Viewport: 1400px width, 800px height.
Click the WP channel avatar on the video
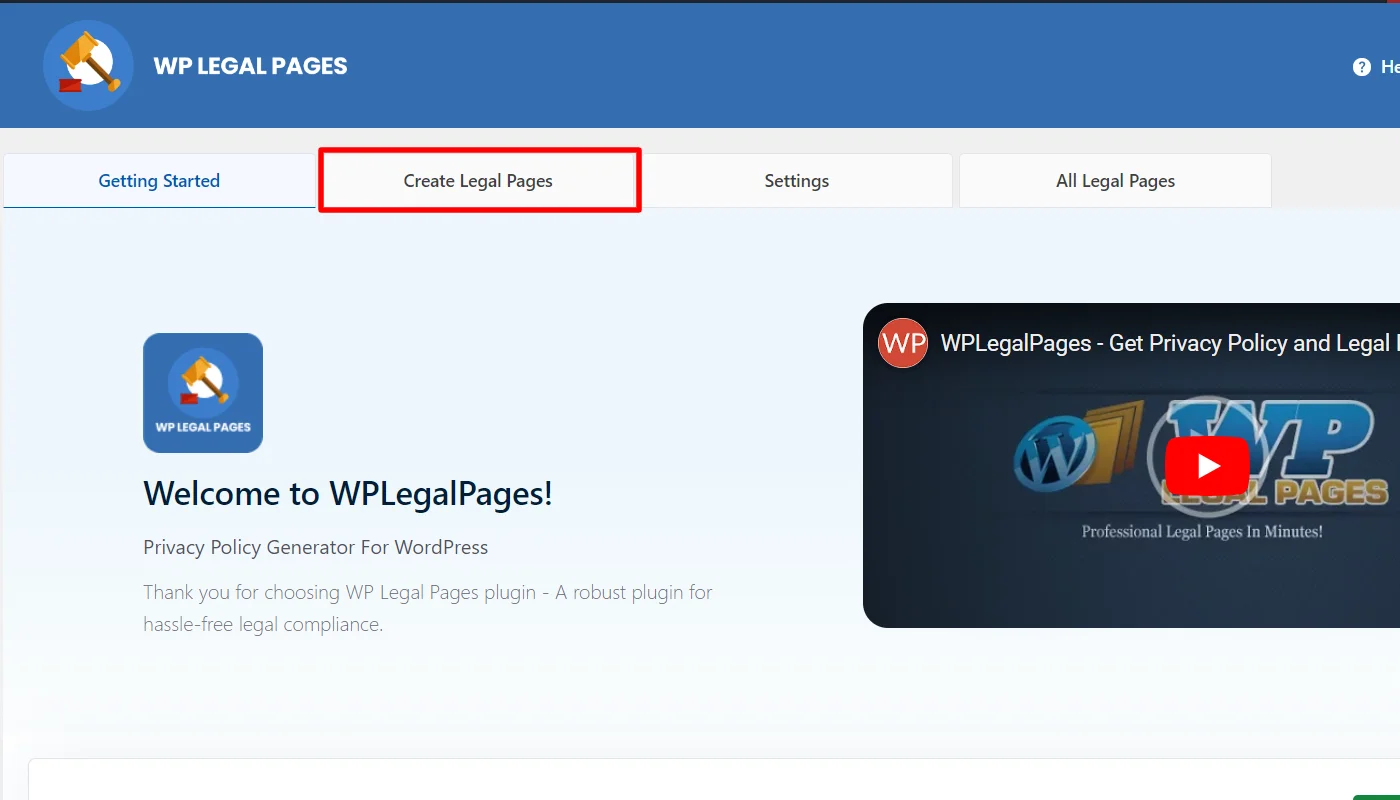pyautogui.click(x=902, y=343)
